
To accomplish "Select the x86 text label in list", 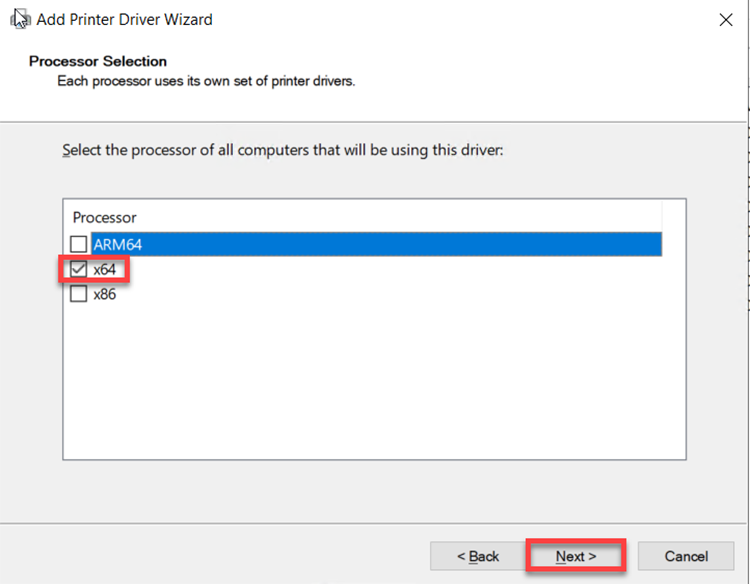I will (105, 295).
